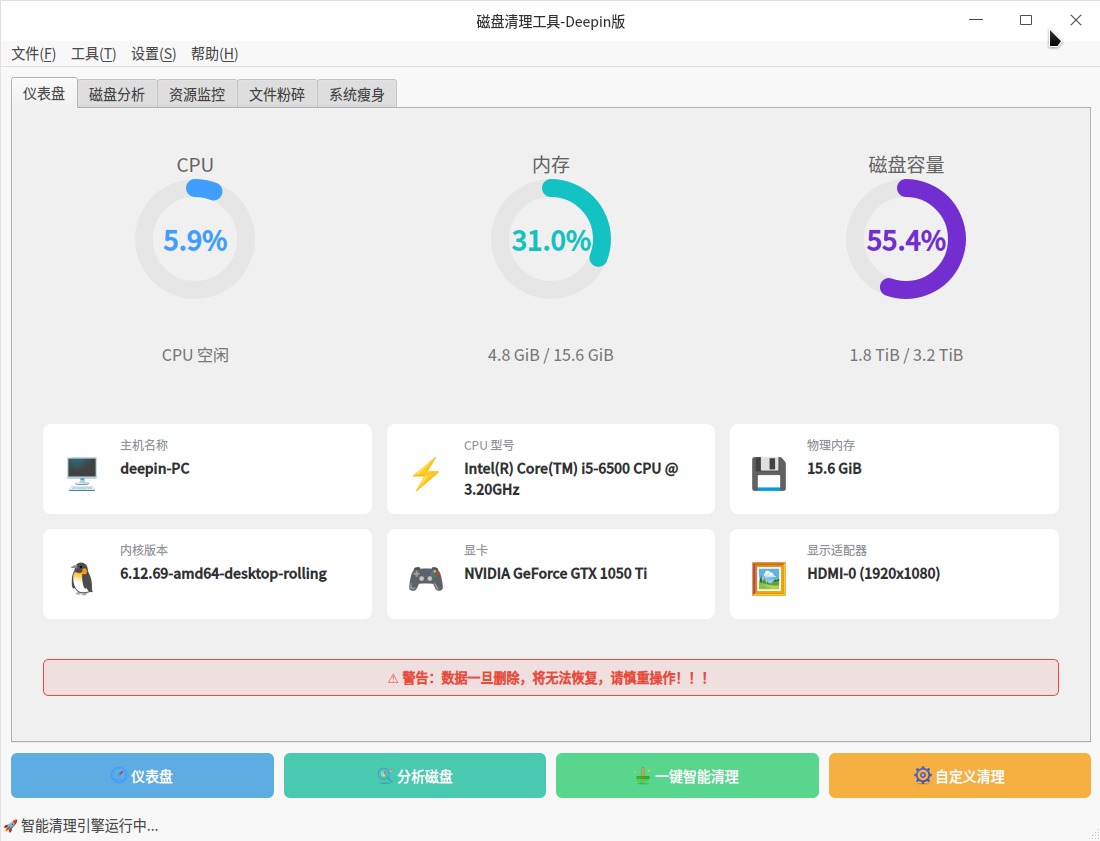The image size is (1100, 841).
Task: Click the 智能清理引擎运行中 status bar text
Action: pyautogui.click(x=89, y=826)
